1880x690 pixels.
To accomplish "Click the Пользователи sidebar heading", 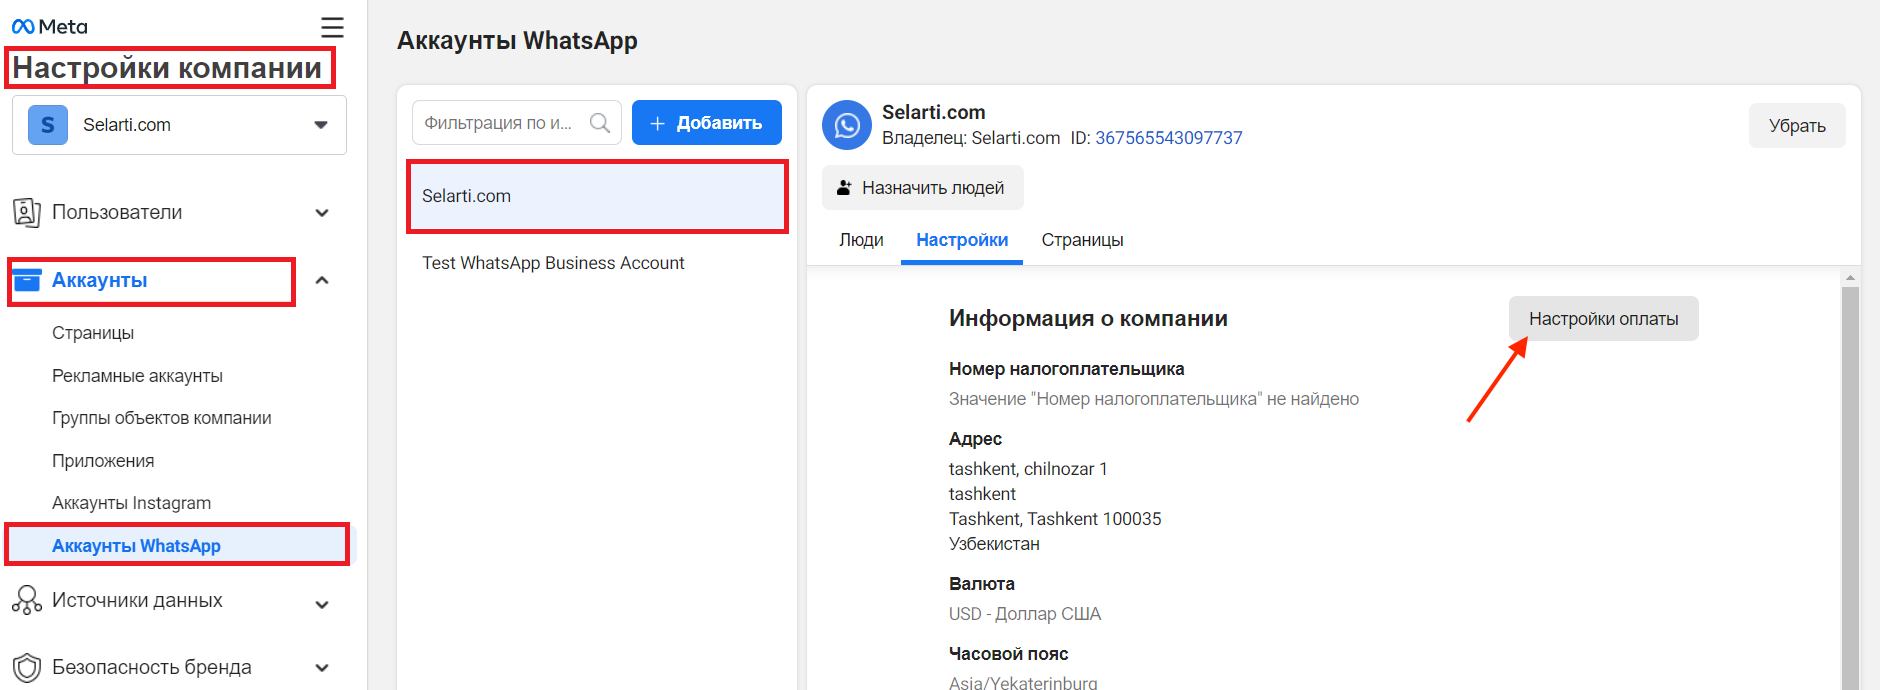I will [117, 212].
